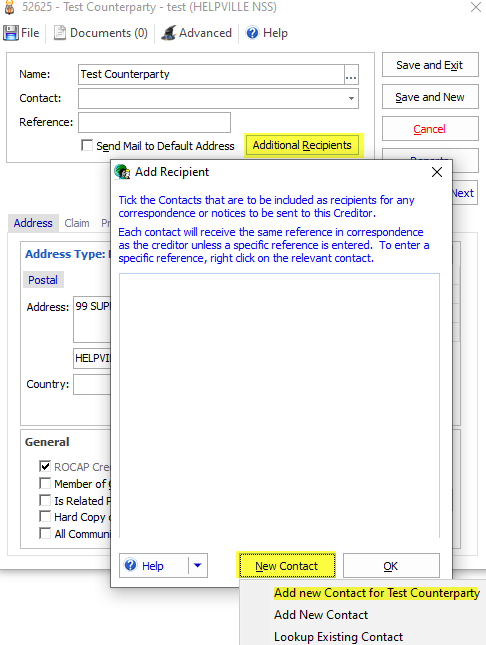Click OK in Add Recipient dialog
The image size is (486, 645).
click(x=391, y=566)
